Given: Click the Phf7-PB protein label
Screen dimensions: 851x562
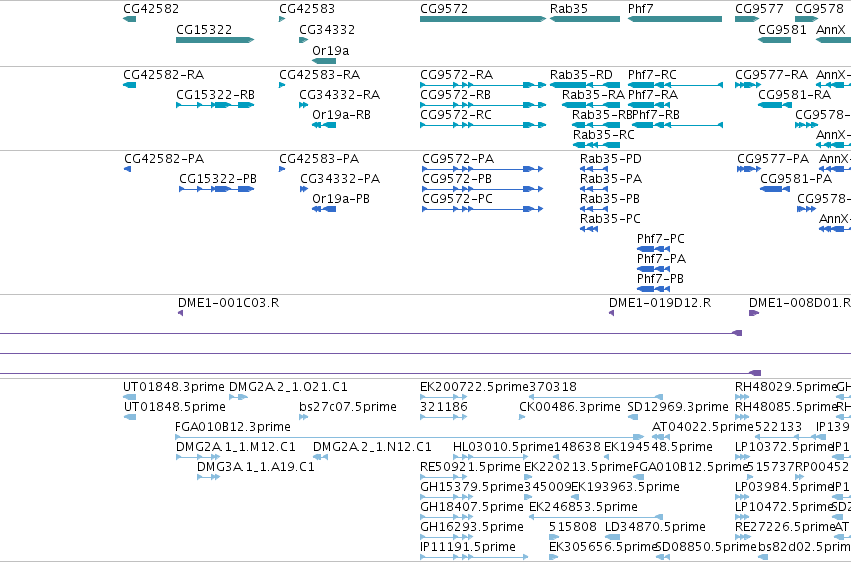Looking at the screenshot, I should click(660, 278).
